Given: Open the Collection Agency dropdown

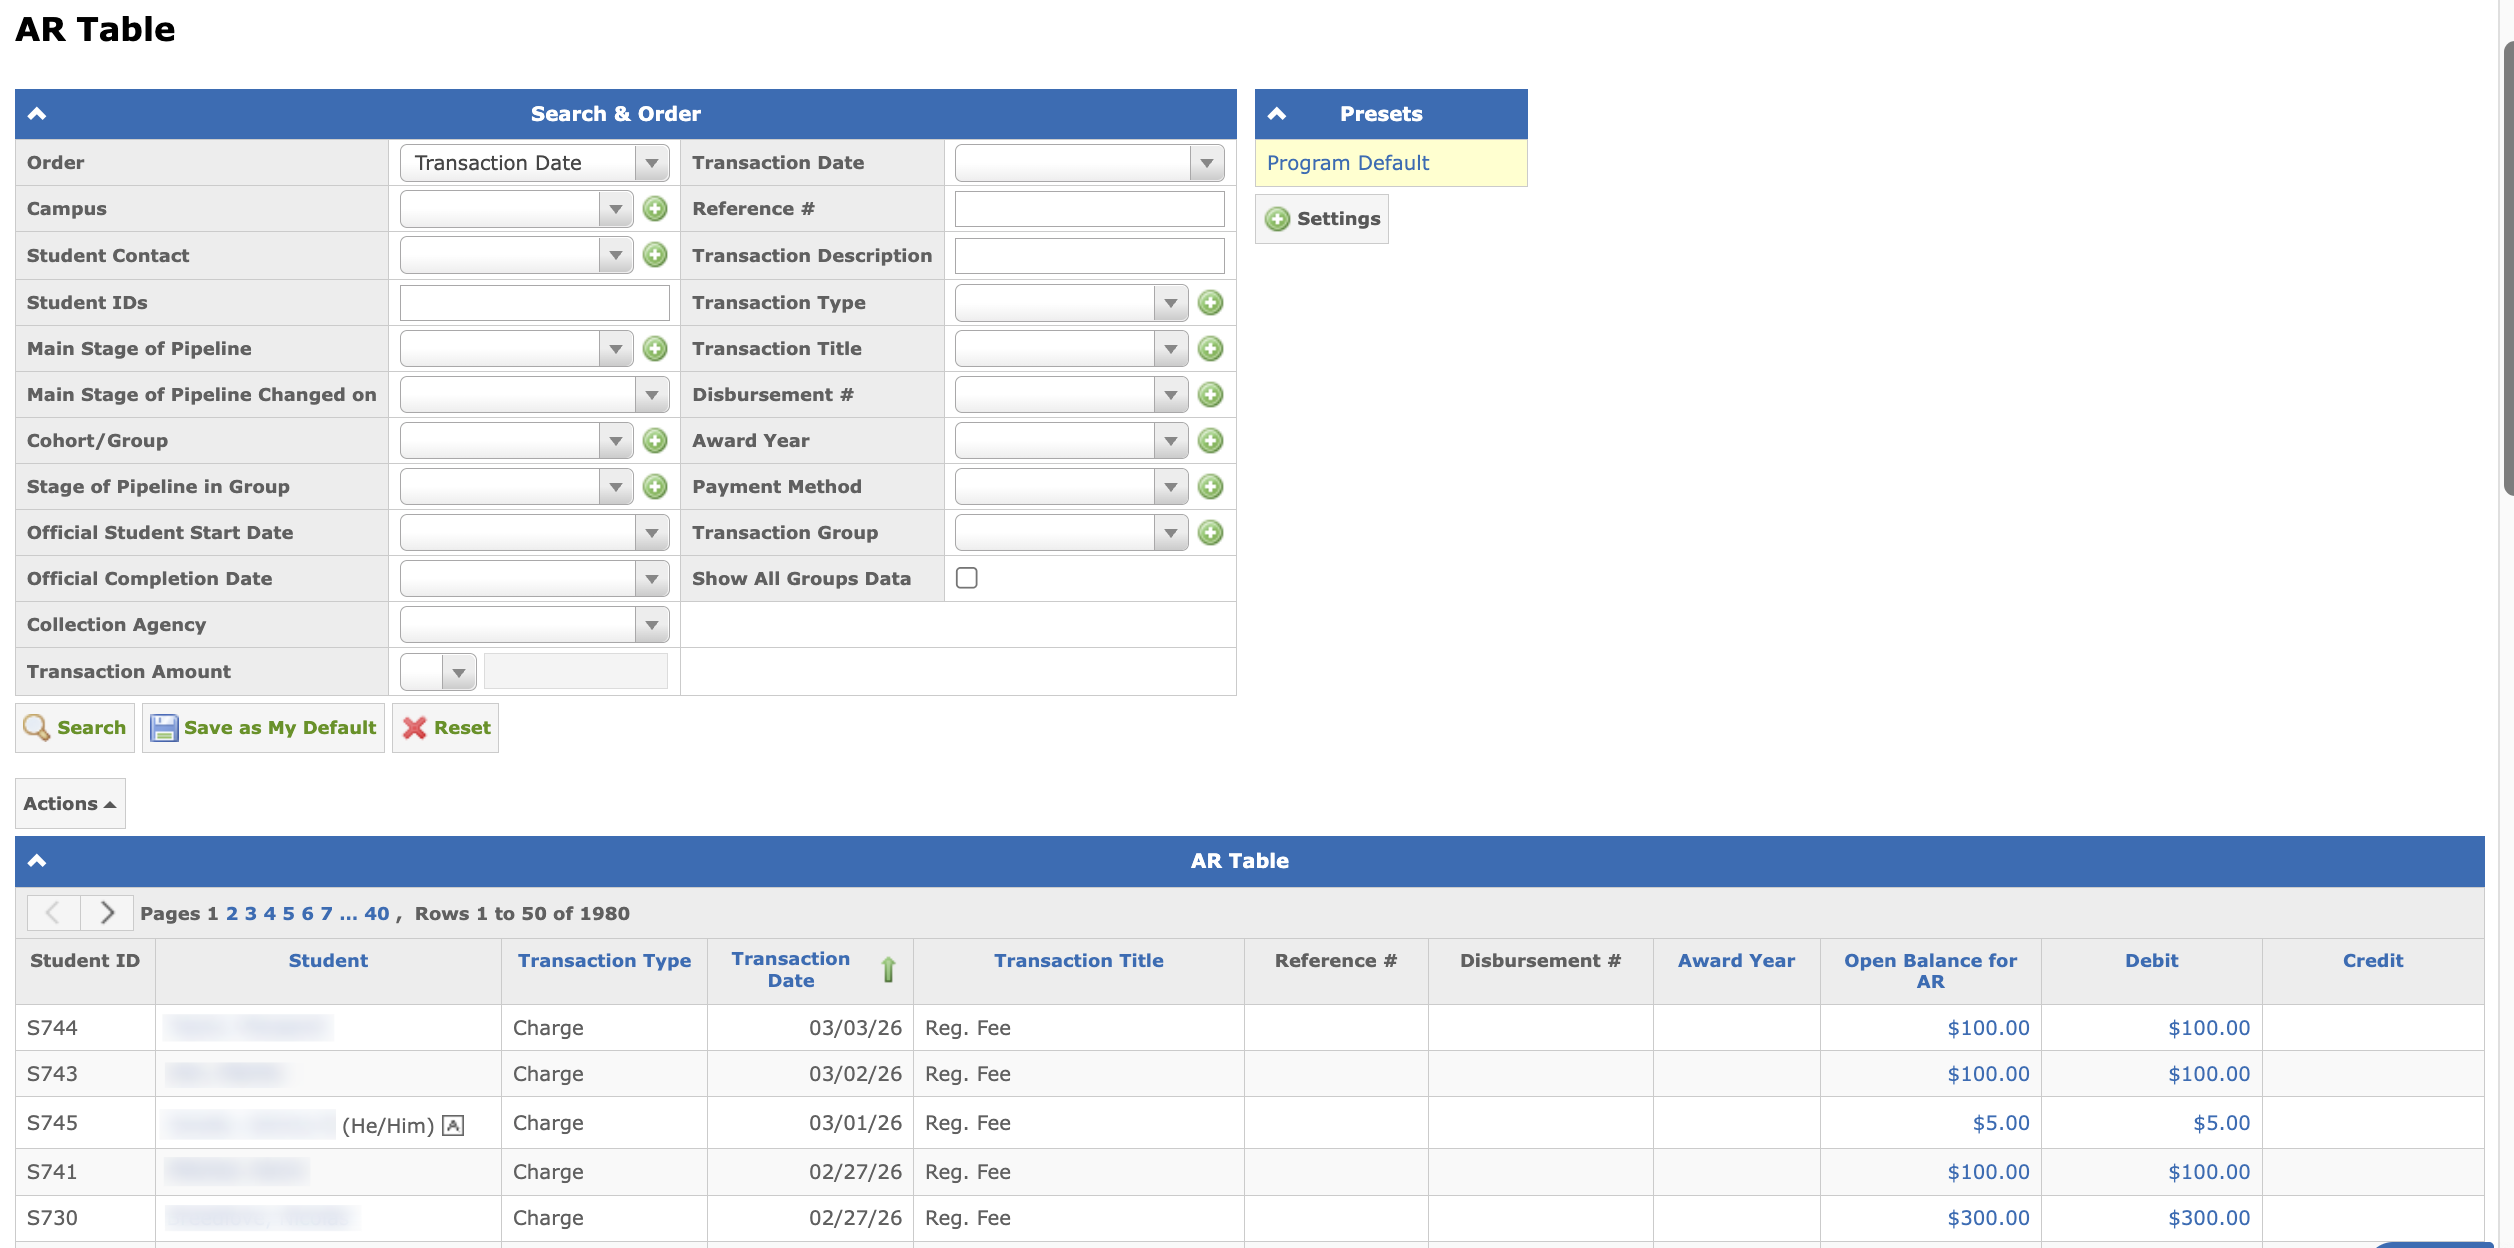Looking at the screenshot, I should (534, 625).
